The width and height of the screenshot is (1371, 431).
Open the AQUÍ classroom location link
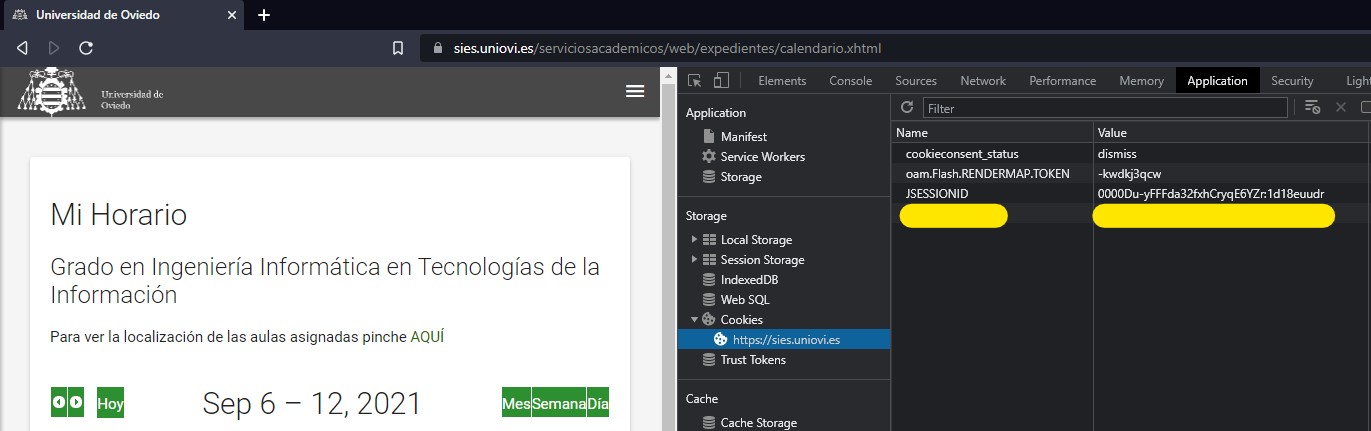click(427, 337)
